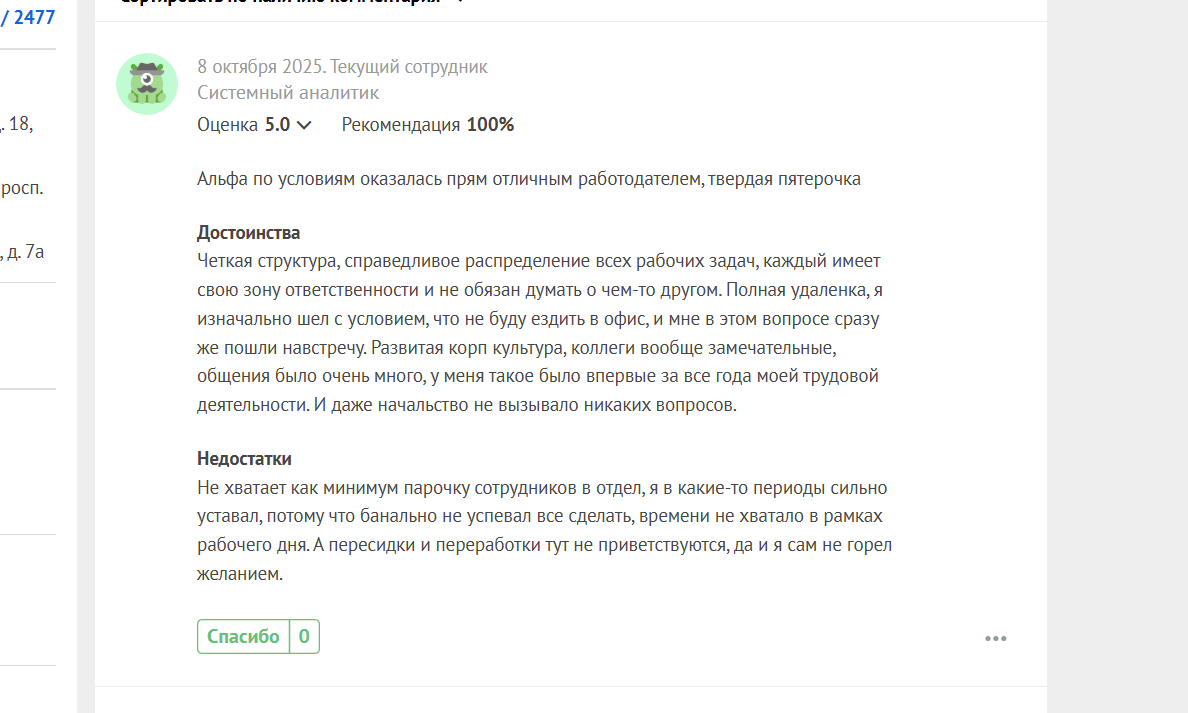Screen dimensions: 1188x713
Task: Click the sidebar address ending 18,
Action: point(20,125)
